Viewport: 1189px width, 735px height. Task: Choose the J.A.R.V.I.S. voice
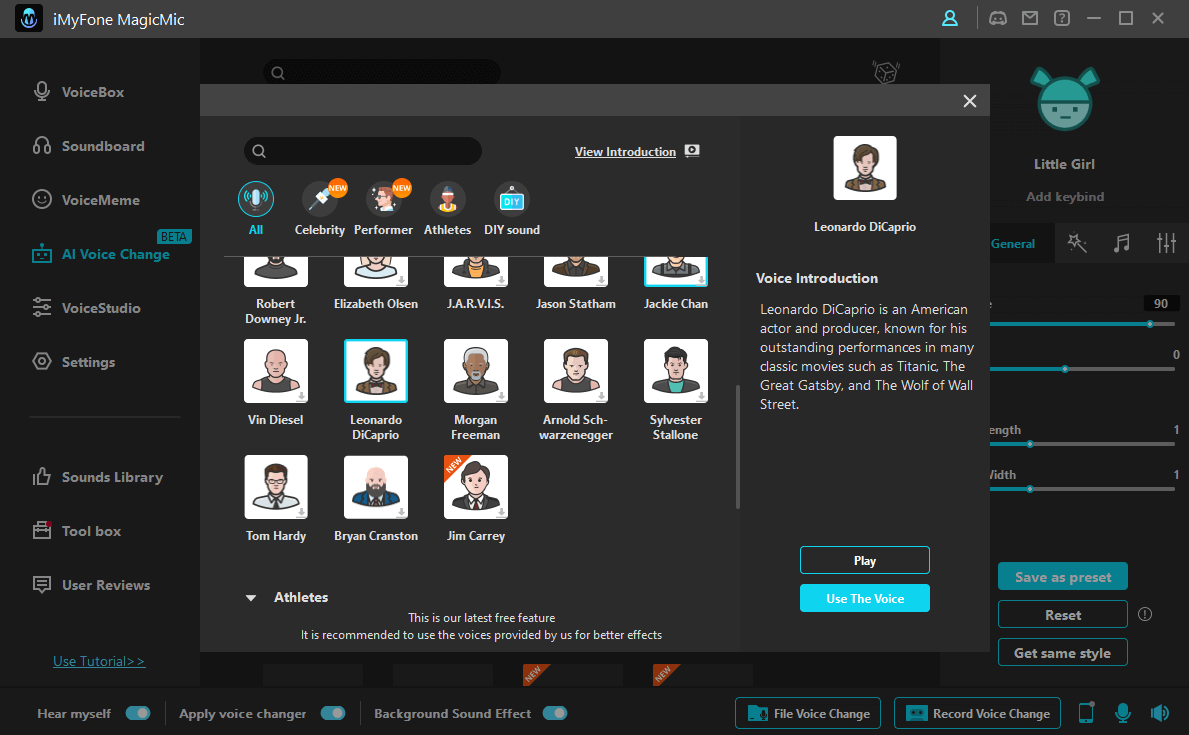(x=475, y=272)
